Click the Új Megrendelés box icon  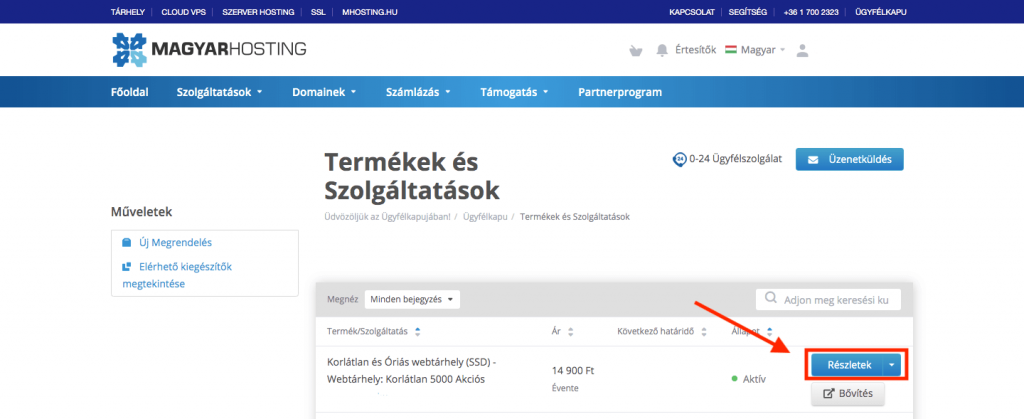coord(127,242)
